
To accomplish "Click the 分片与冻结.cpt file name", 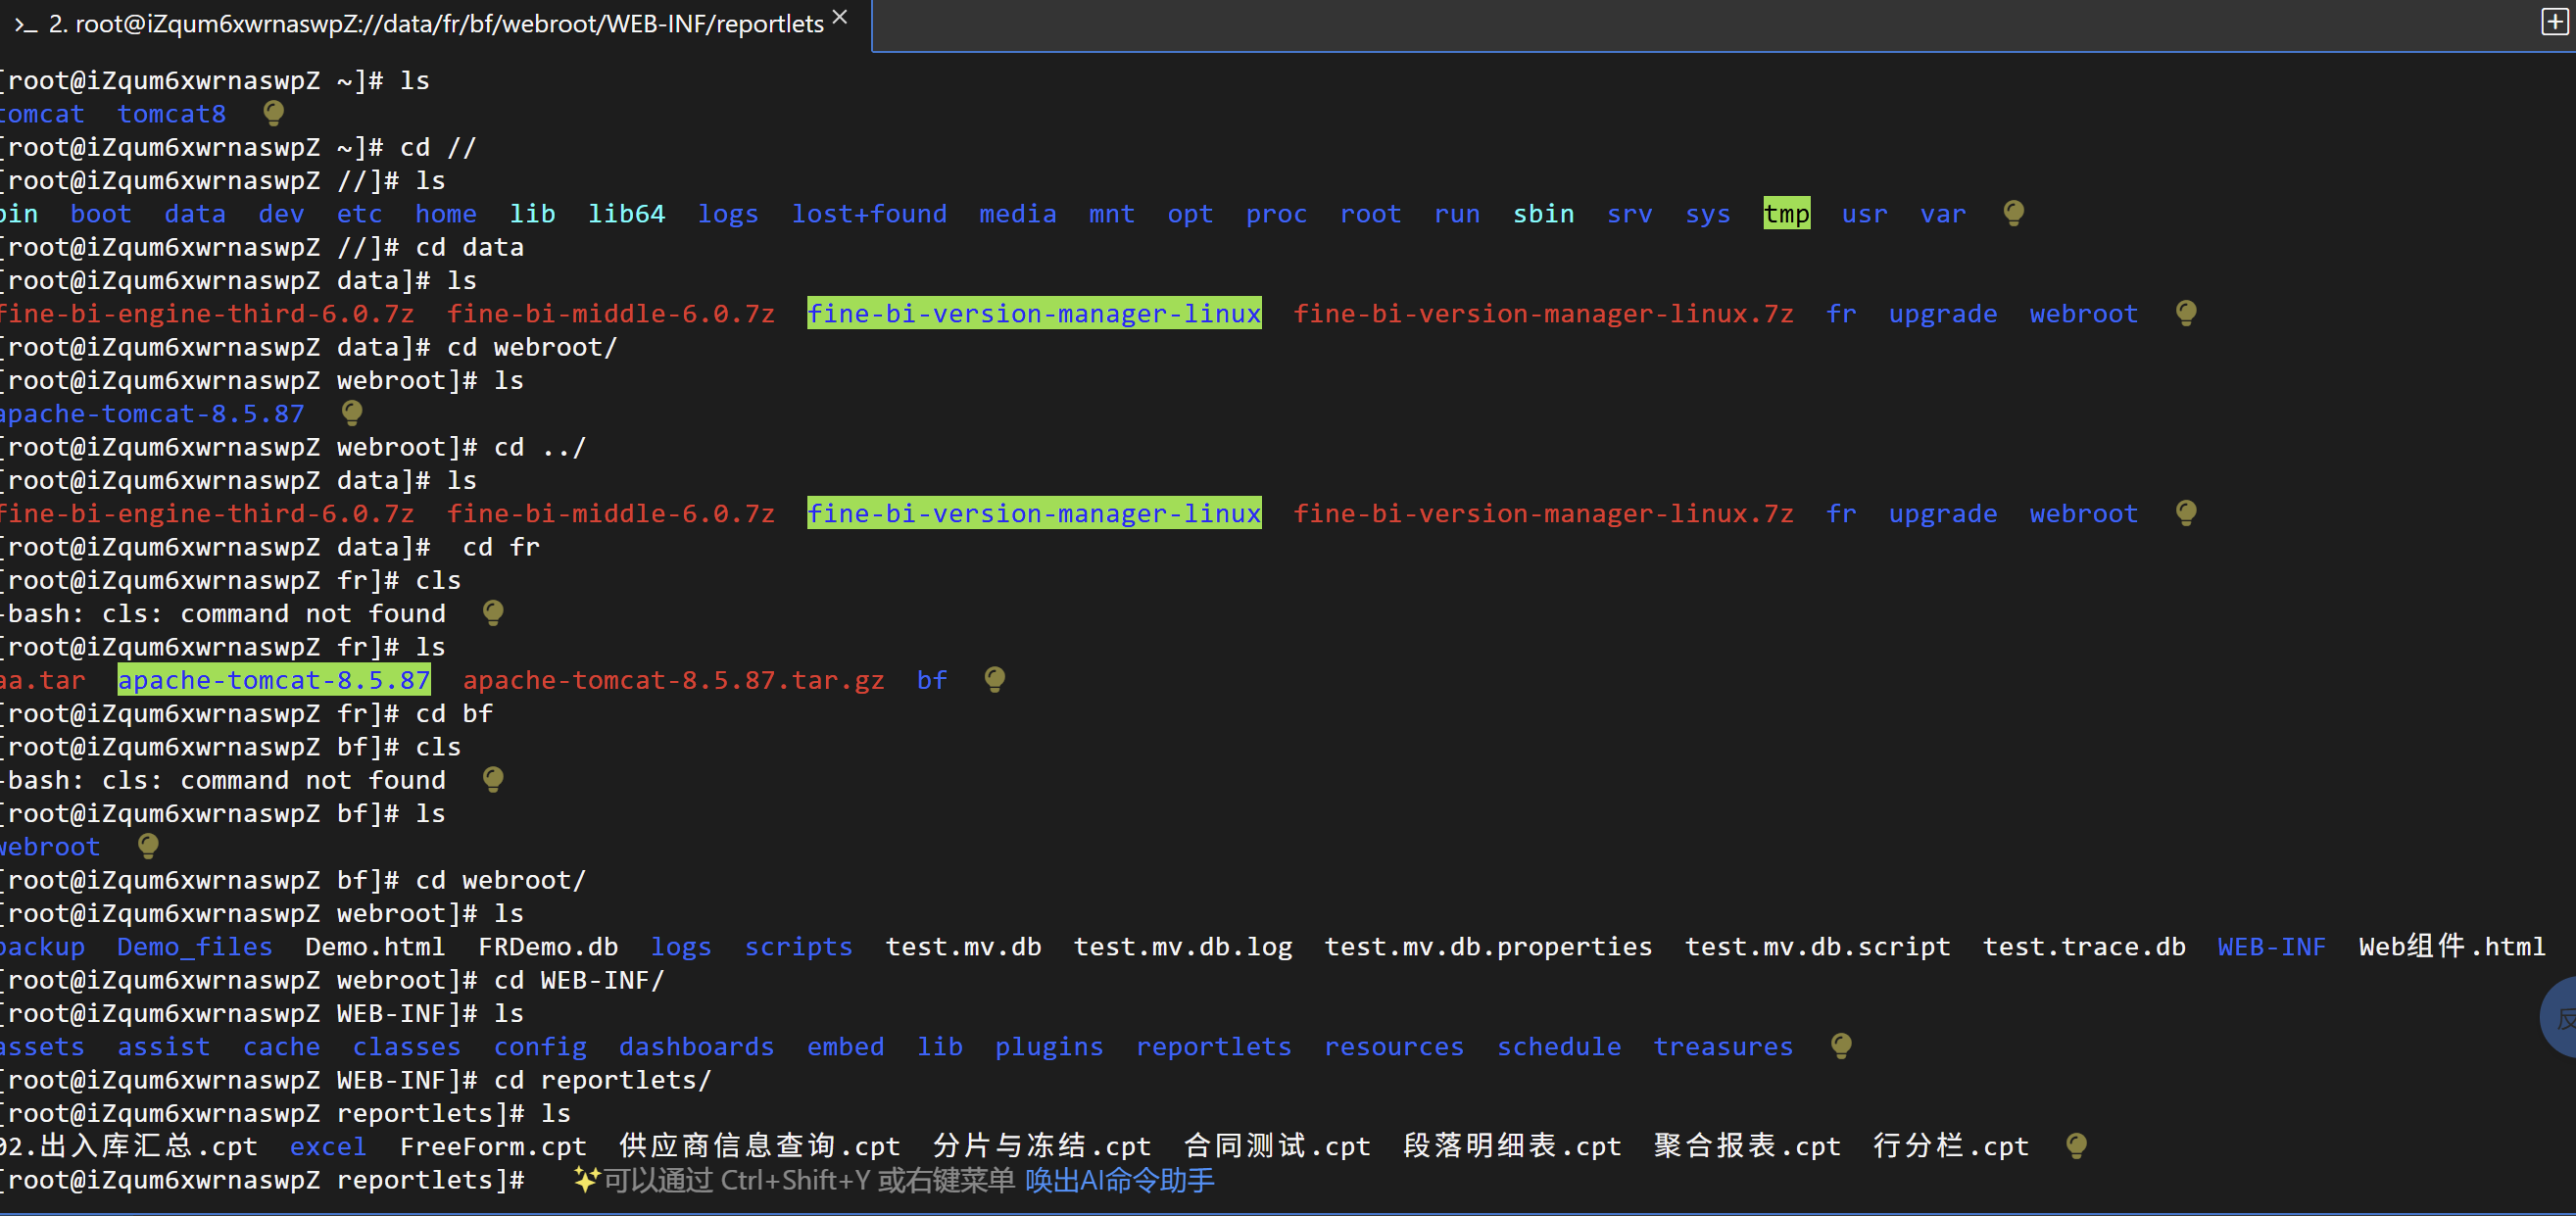I will (x=1042, y=1146).
